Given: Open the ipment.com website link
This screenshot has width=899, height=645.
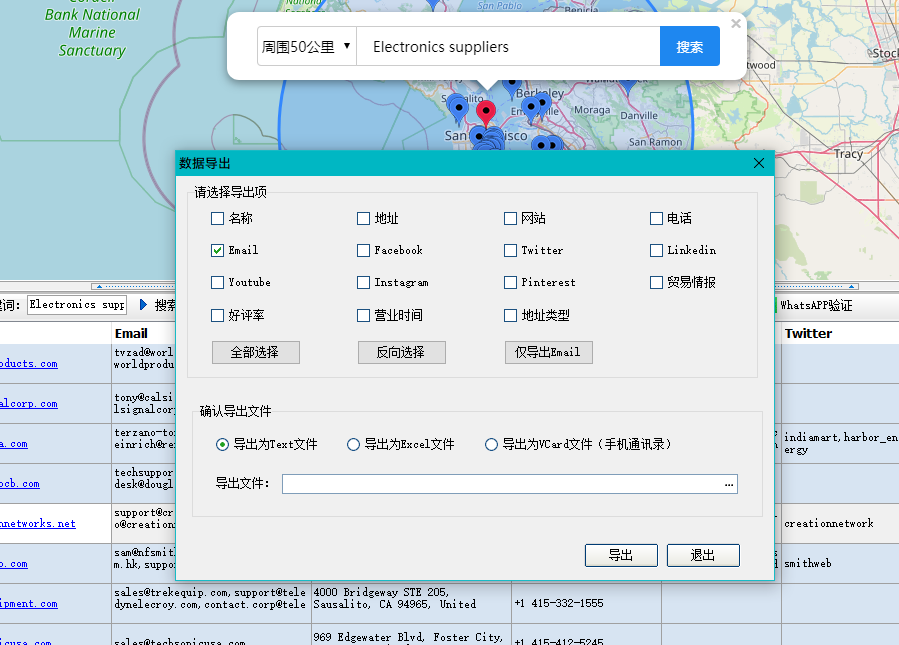Looking at the screenshot, I should pos(29,604).
